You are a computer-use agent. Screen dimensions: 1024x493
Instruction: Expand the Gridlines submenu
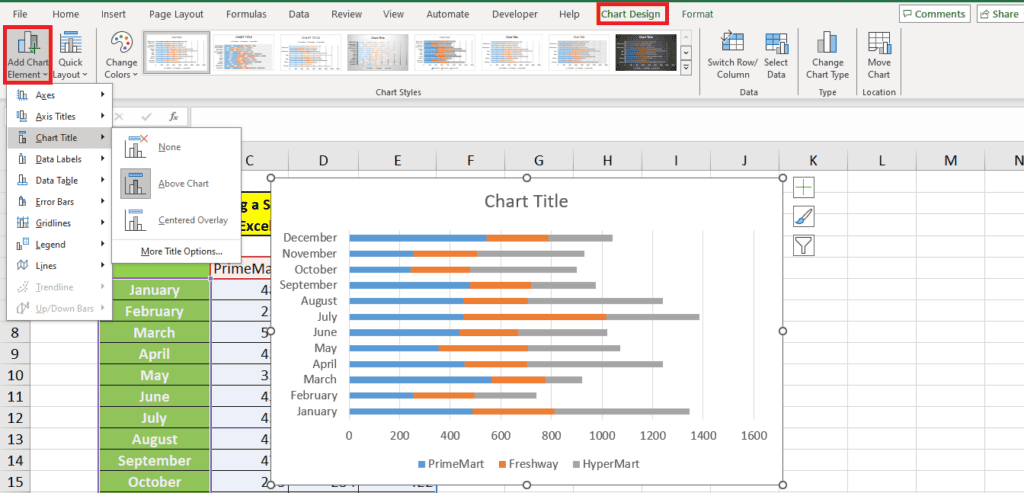point(60,223)
